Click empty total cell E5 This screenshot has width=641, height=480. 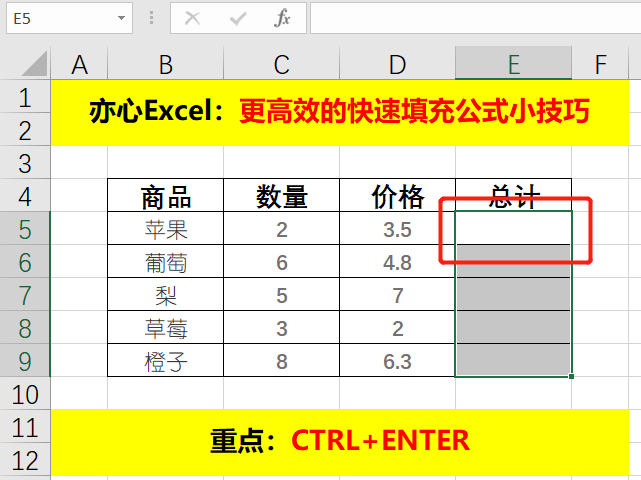click(513, 229)
